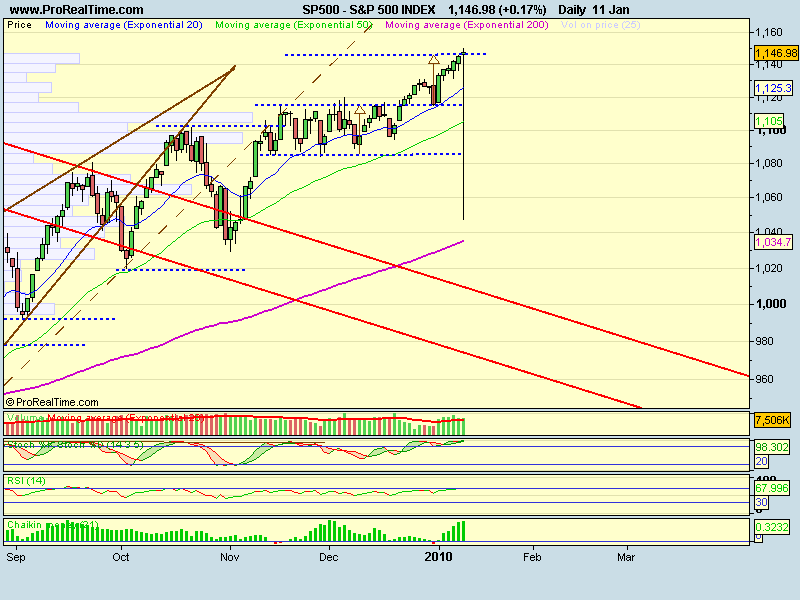Select the SP500 - S&P 500 INDEX title
This screenshot has width=800, height=600.
(368, 10)
